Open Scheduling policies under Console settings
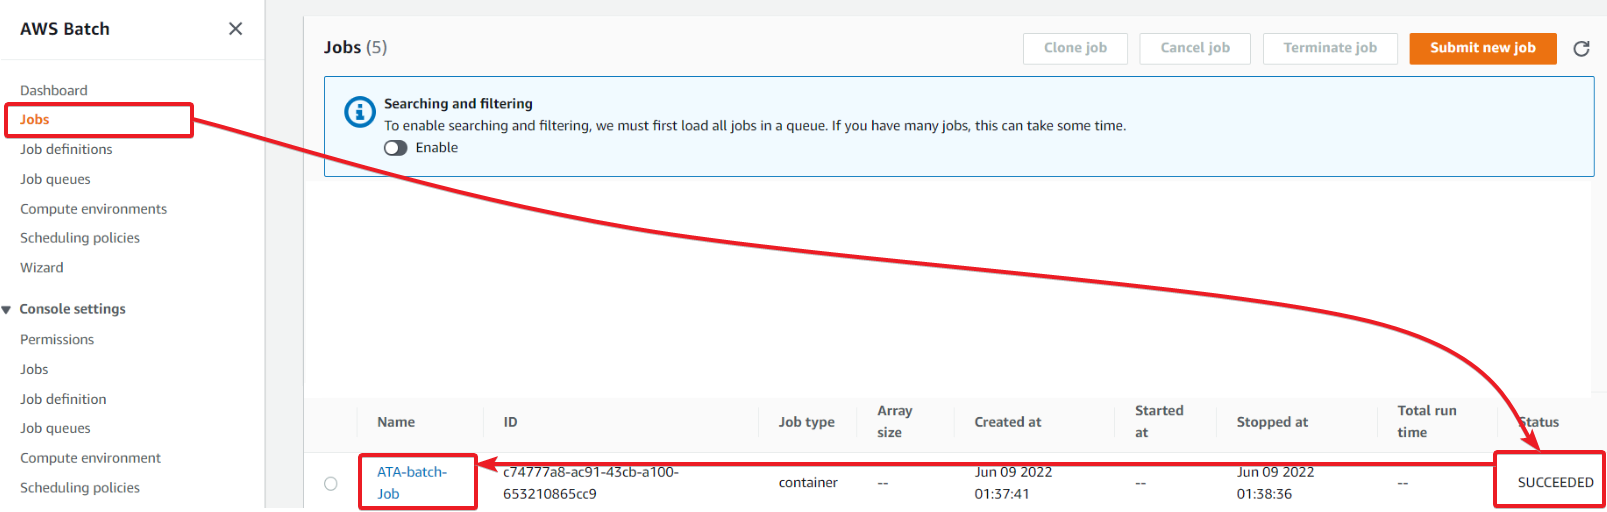This screenshot has height=512, width=1607. pos(80,488)
